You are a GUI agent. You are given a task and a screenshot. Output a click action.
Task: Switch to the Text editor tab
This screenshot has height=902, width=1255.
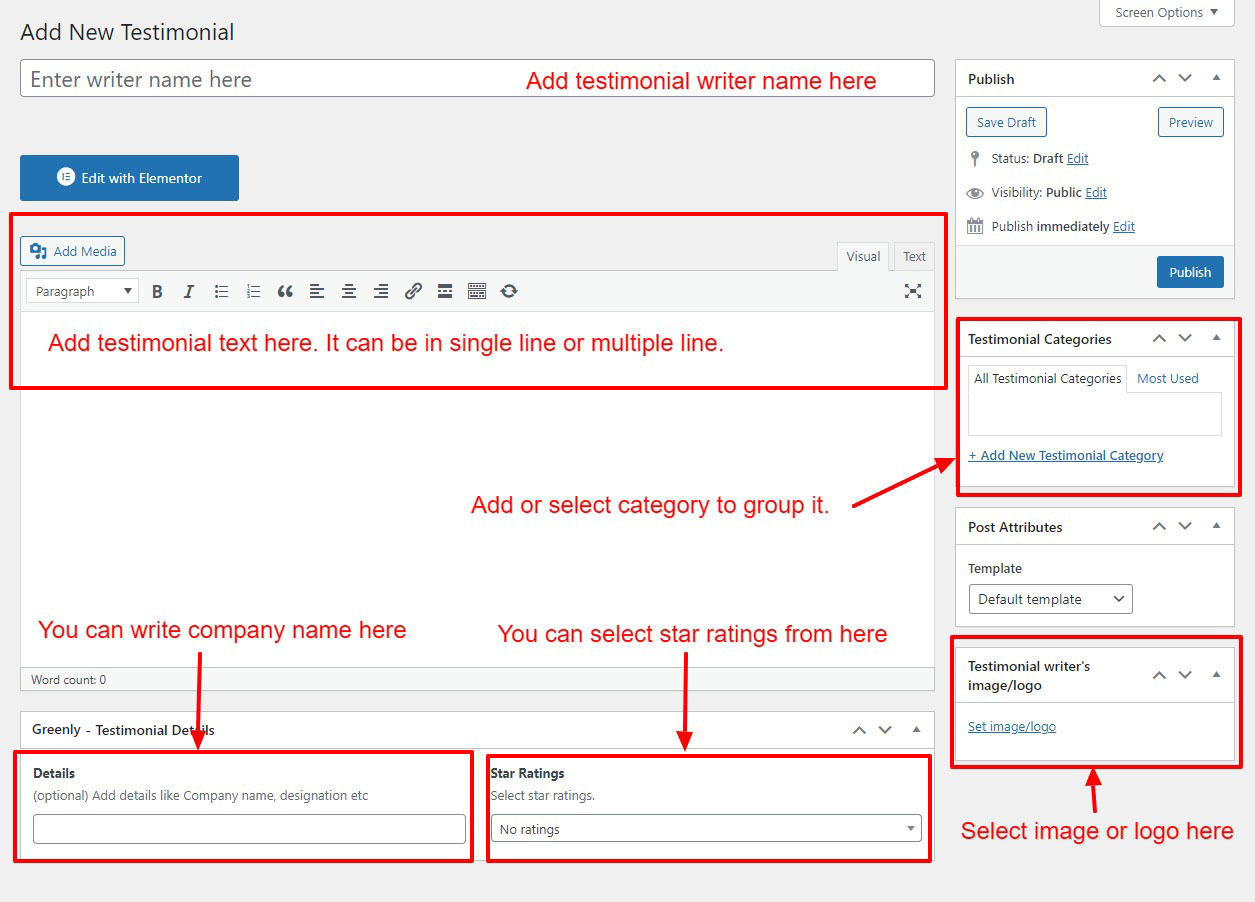(x=914, y=257)
